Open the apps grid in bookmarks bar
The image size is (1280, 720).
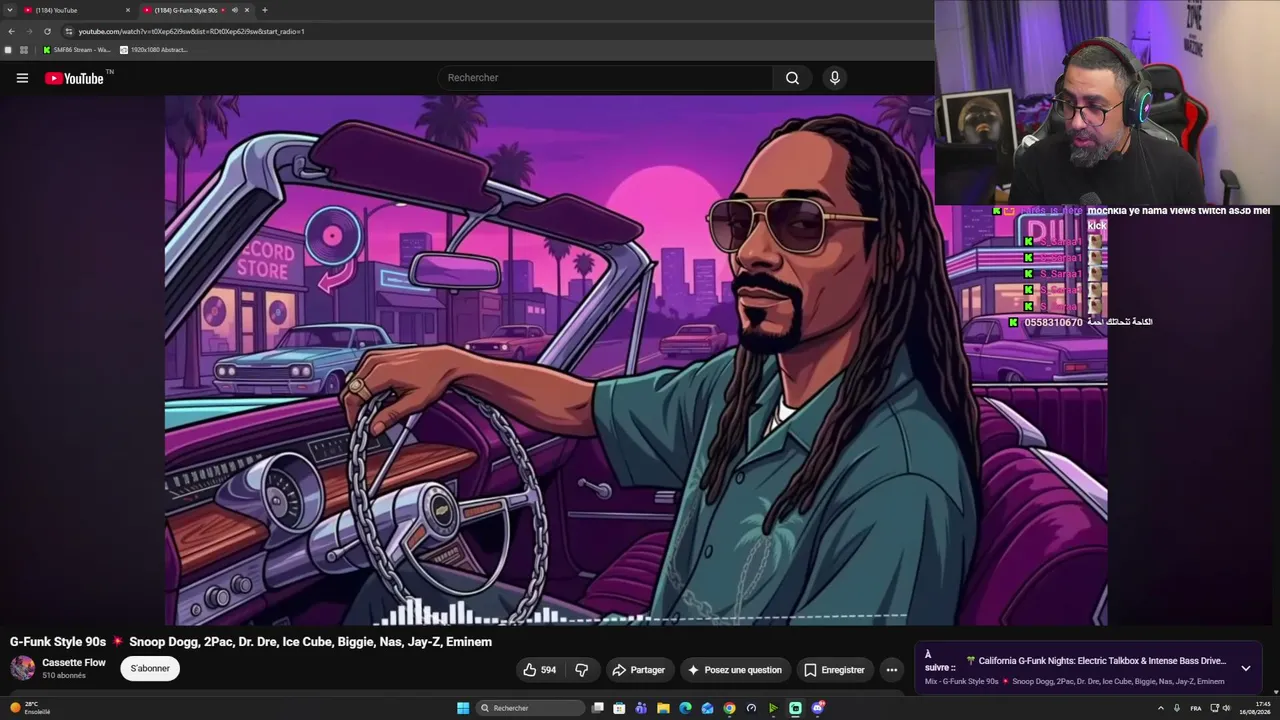point(24,50)
